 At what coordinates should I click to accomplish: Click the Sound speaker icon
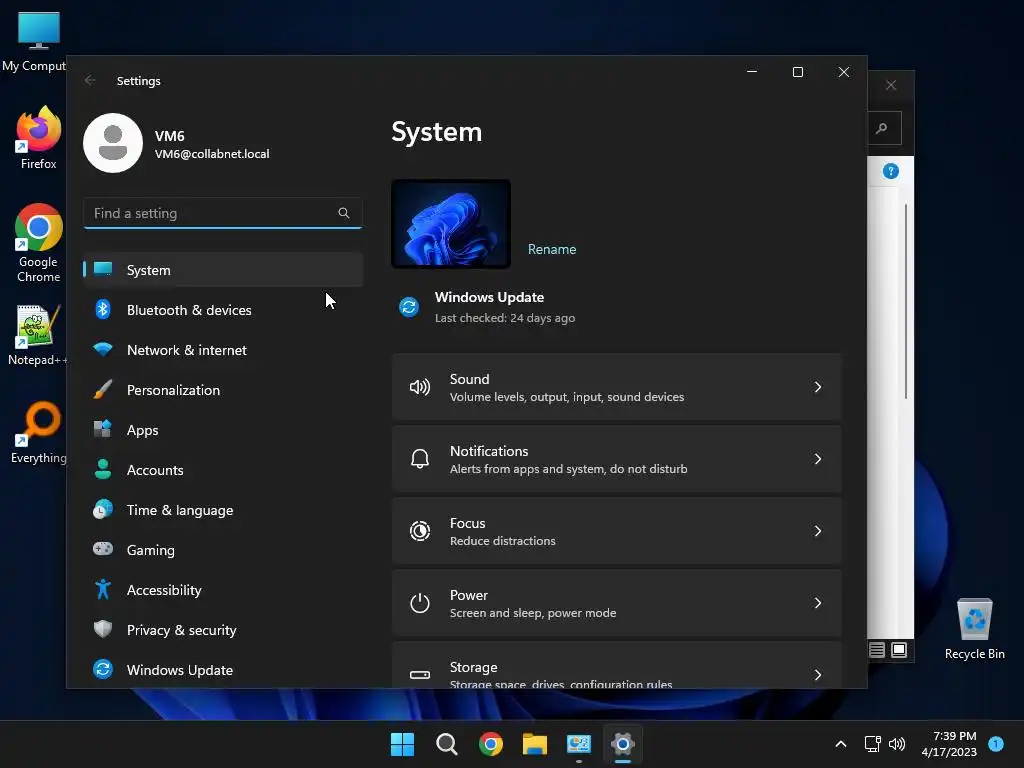point(420,387)
